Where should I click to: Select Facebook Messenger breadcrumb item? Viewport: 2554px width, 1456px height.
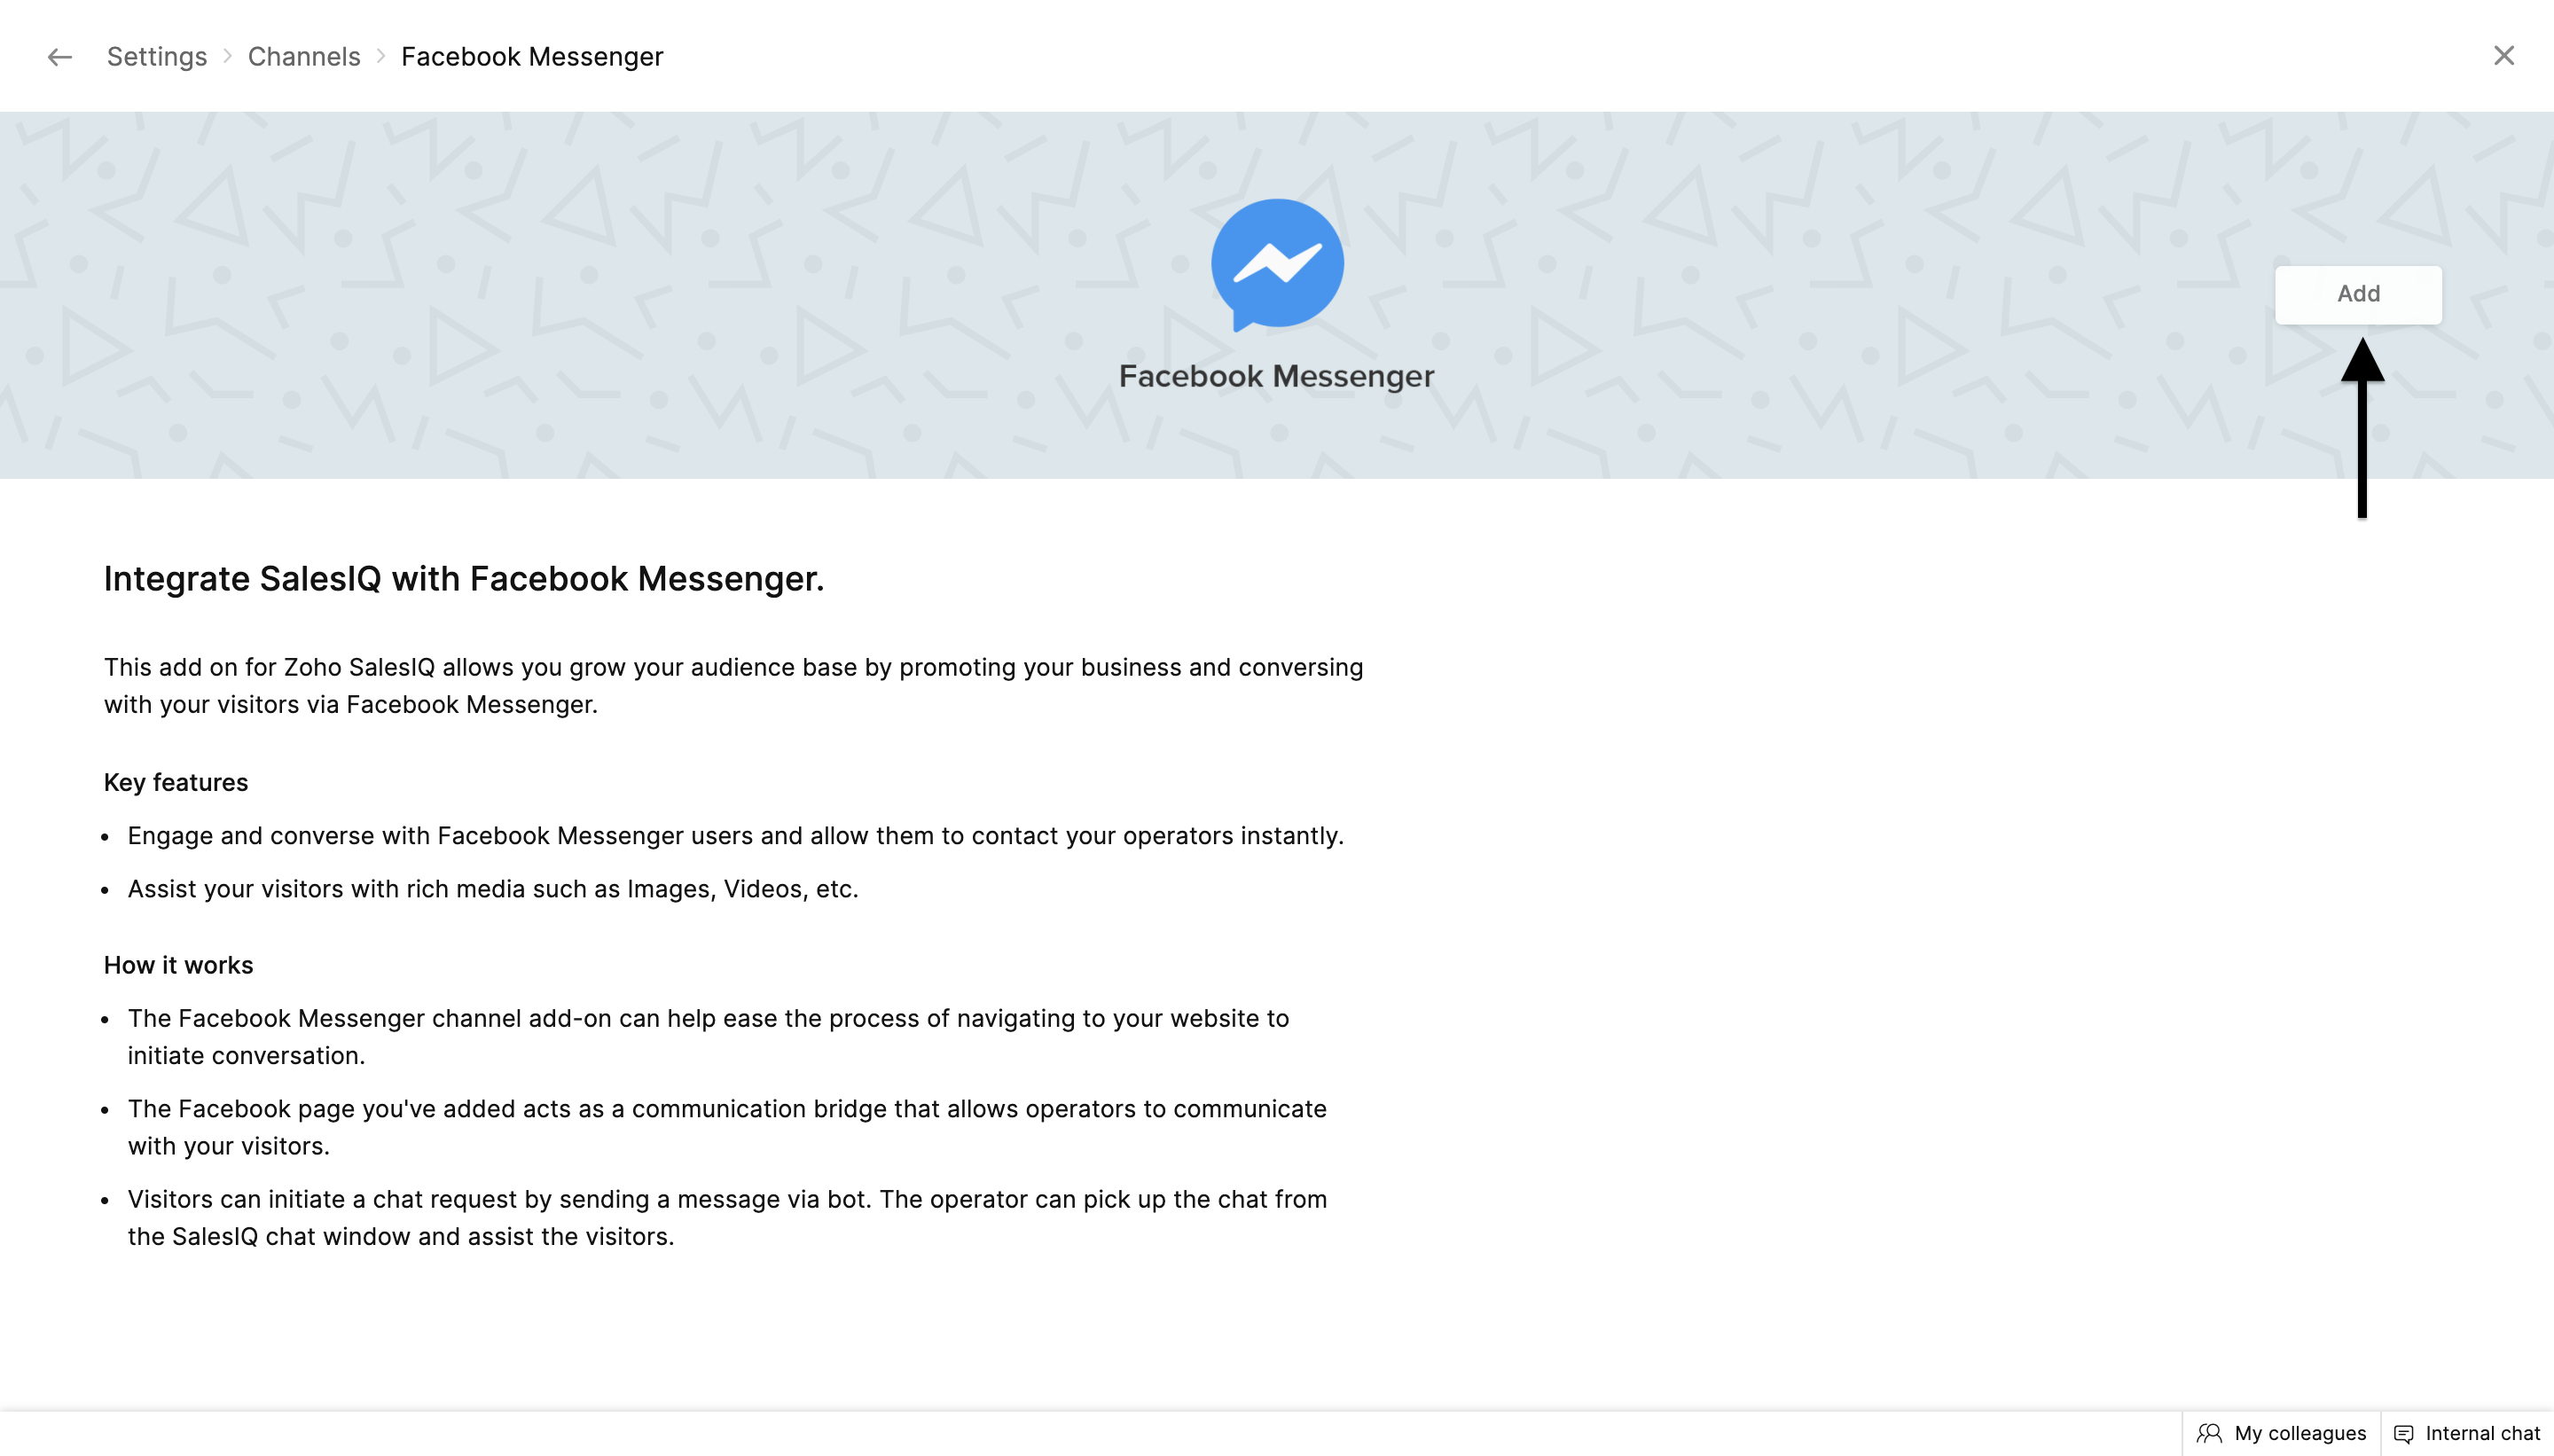[532, 57]
